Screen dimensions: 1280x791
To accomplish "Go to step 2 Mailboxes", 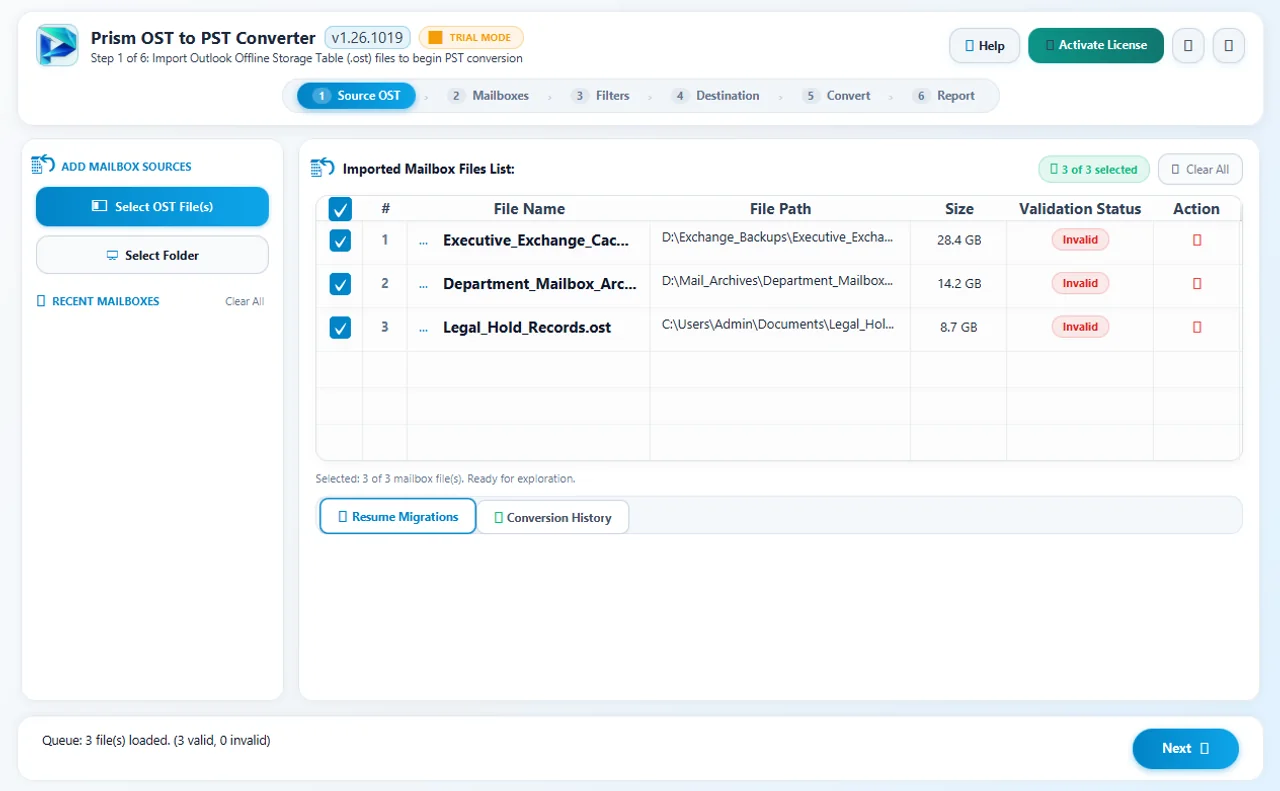I will pyautogui.click(x=488, y=96).
